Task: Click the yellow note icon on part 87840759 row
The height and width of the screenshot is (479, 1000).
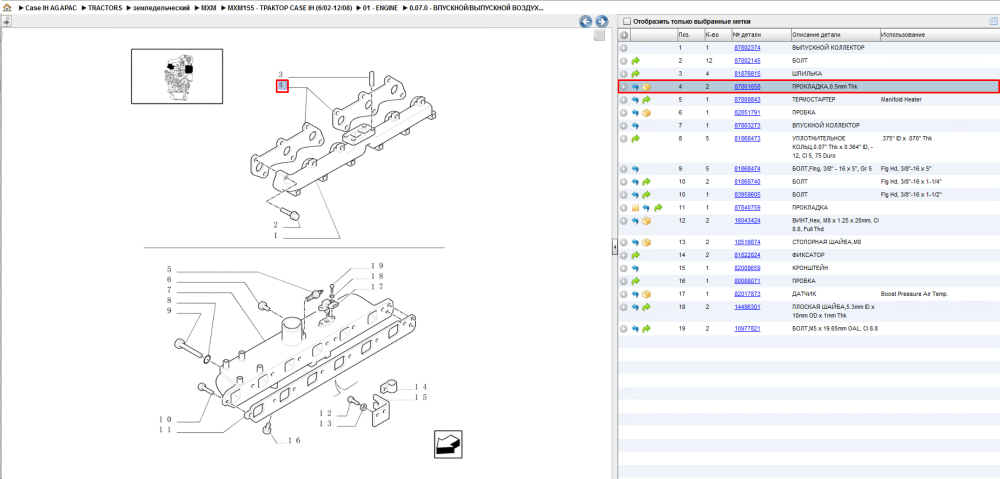Action: click(x=635, y=207)
